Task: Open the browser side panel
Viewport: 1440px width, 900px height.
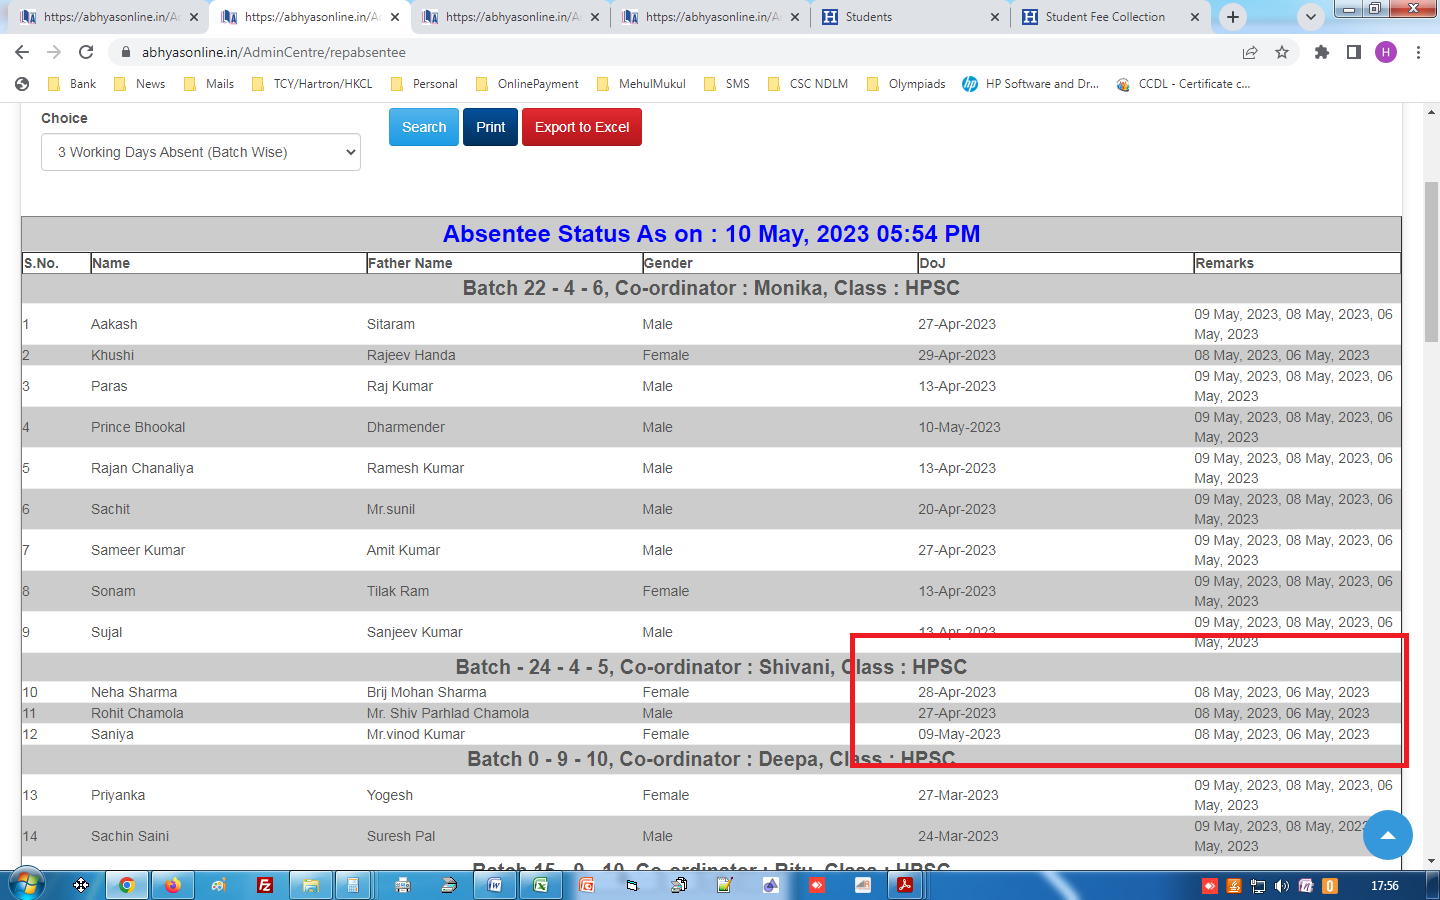Action: coord(1353,52)
